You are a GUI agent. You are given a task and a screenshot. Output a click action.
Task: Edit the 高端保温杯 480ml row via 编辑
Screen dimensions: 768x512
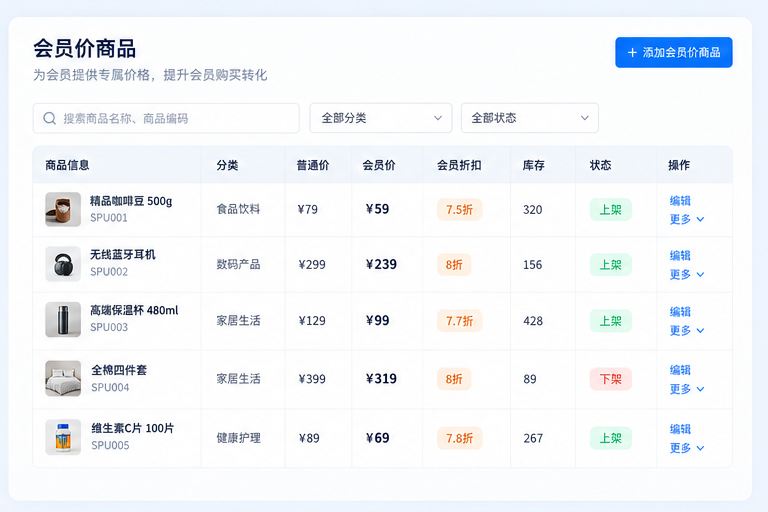(x=680, y=312)
